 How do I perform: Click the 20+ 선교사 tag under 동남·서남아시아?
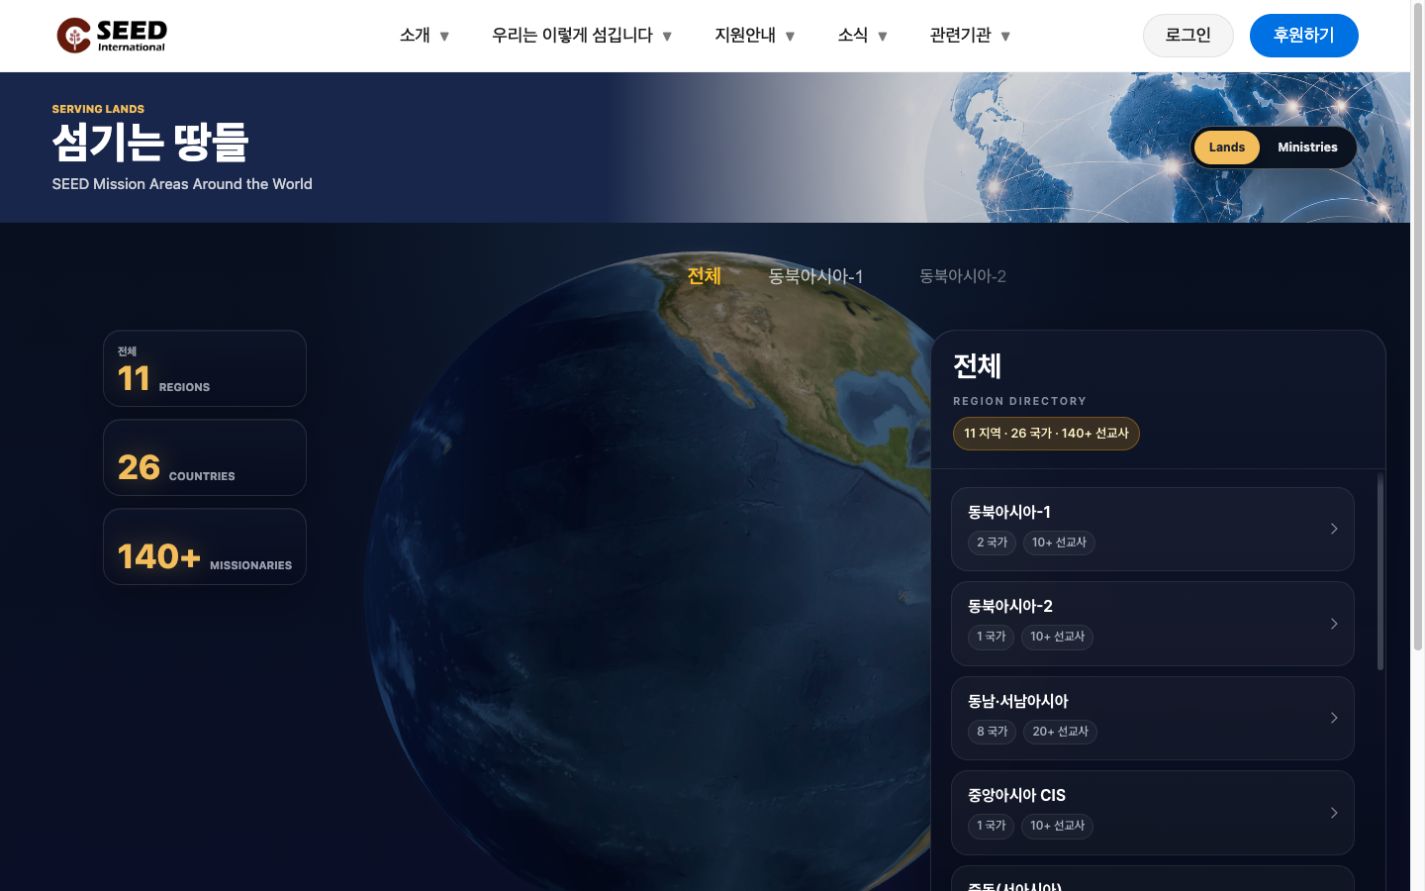(1060, 732)
